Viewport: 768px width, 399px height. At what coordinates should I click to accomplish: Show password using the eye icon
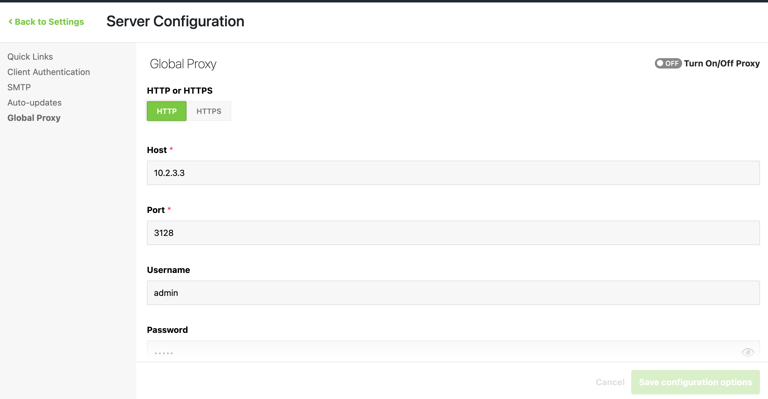click(747, 352)
